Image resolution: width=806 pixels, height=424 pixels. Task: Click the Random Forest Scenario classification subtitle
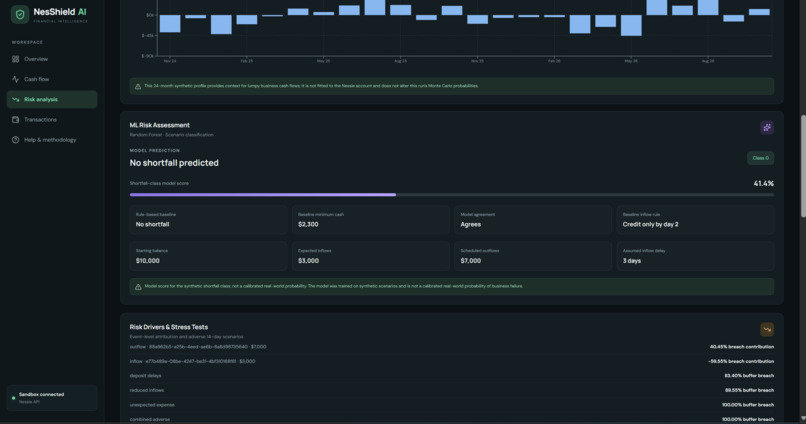(171, 135)
